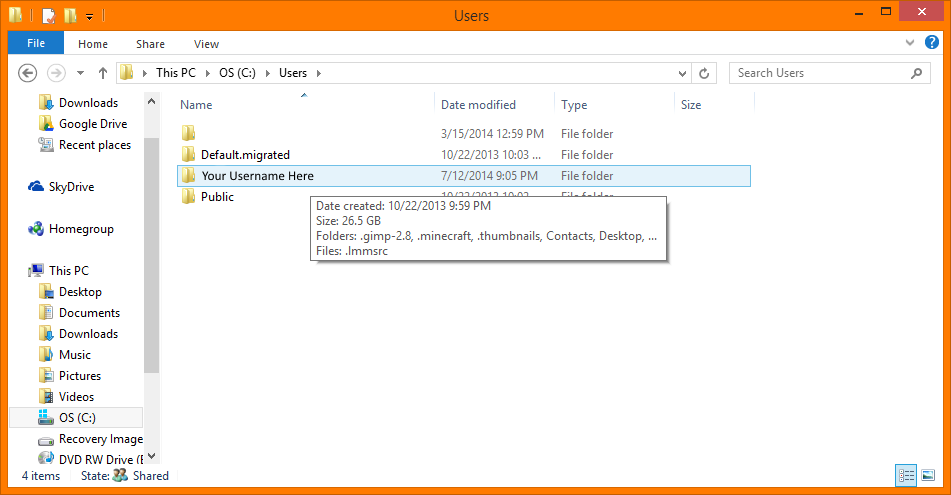
Task: Select the Public folder
Action: click(217, 197)
